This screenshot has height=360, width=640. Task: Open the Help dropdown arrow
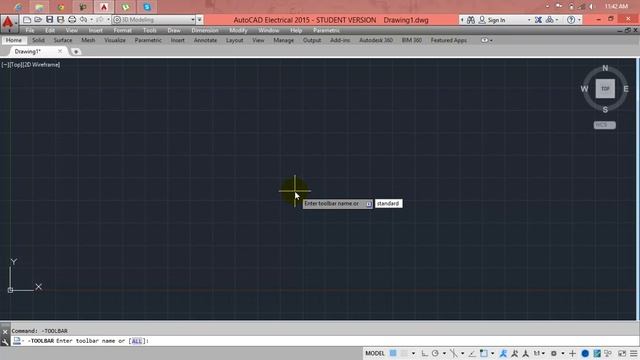(x=579, y=20)
